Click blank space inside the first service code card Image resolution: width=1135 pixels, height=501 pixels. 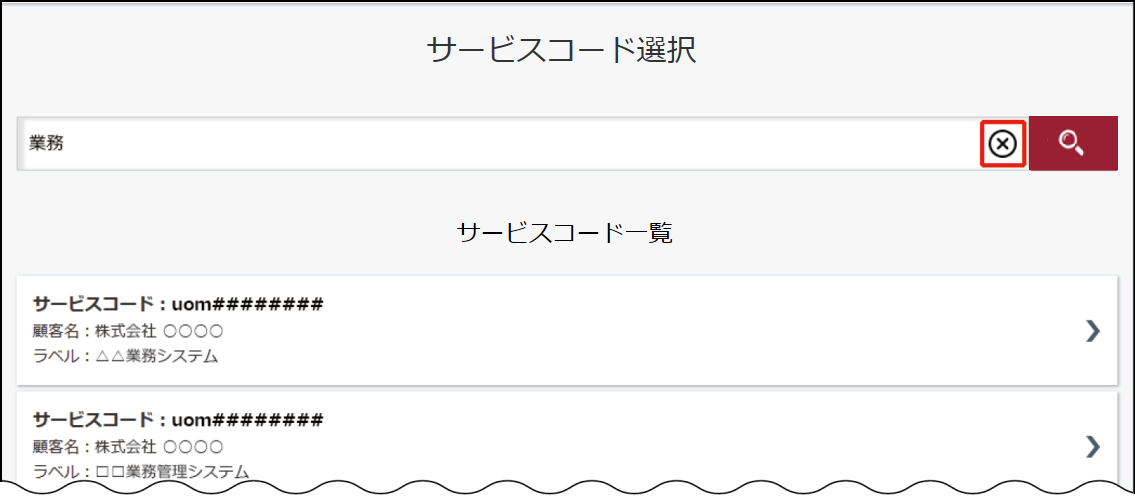point(651,330)
